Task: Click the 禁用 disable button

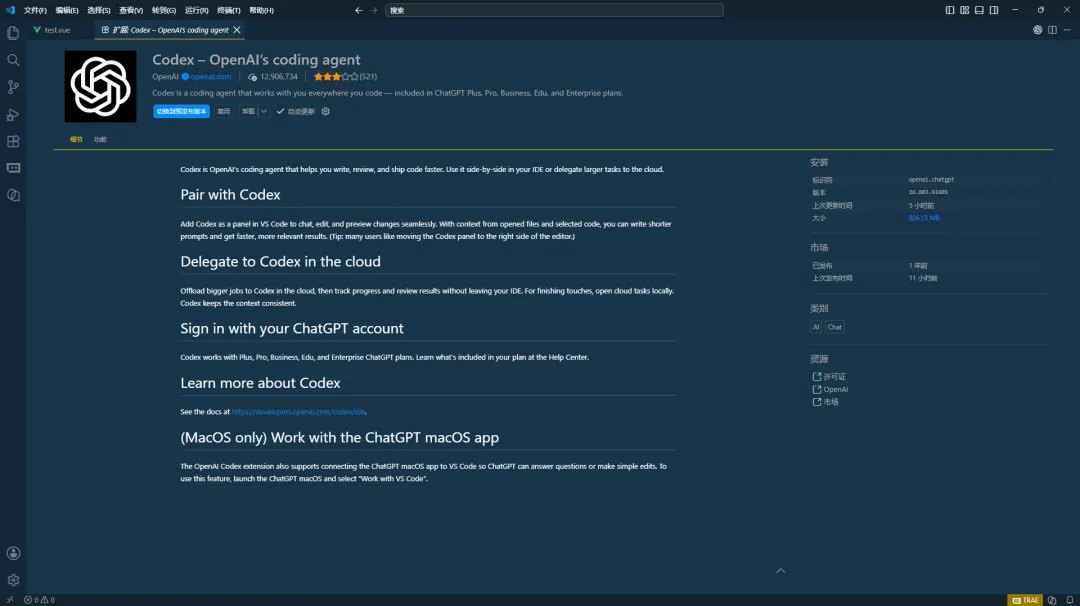Action: 224,111
